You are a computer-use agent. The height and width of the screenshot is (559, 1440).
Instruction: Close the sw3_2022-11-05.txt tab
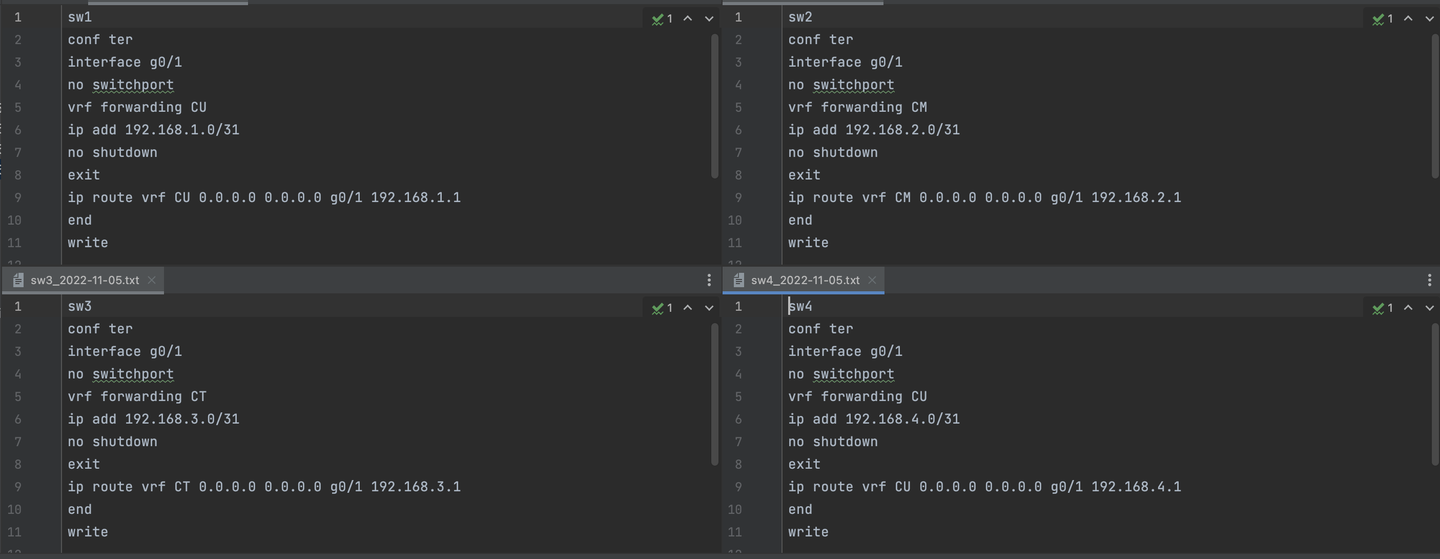pyautogui.click(x=152, y=280)
